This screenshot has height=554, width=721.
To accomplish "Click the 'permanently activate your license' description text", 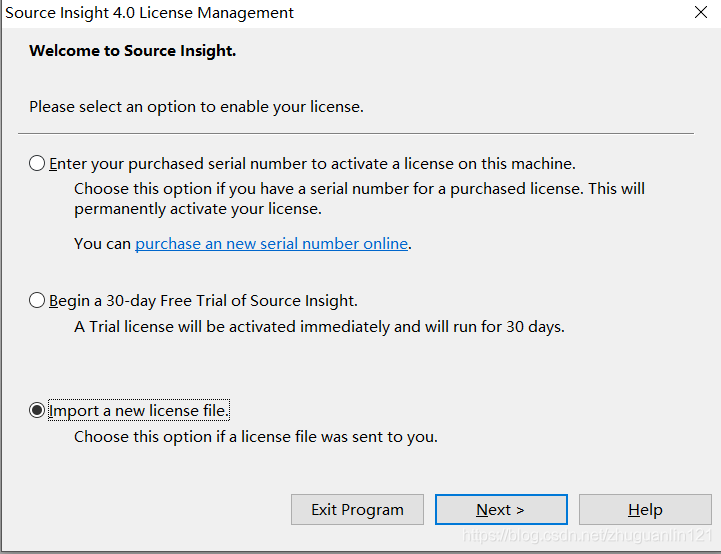I will (x=198, y=209).
